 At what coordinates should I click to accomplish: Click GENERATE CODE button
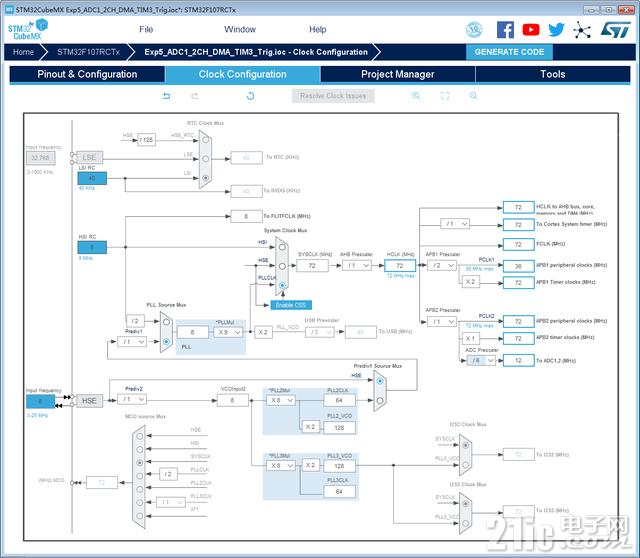point(509,52)
